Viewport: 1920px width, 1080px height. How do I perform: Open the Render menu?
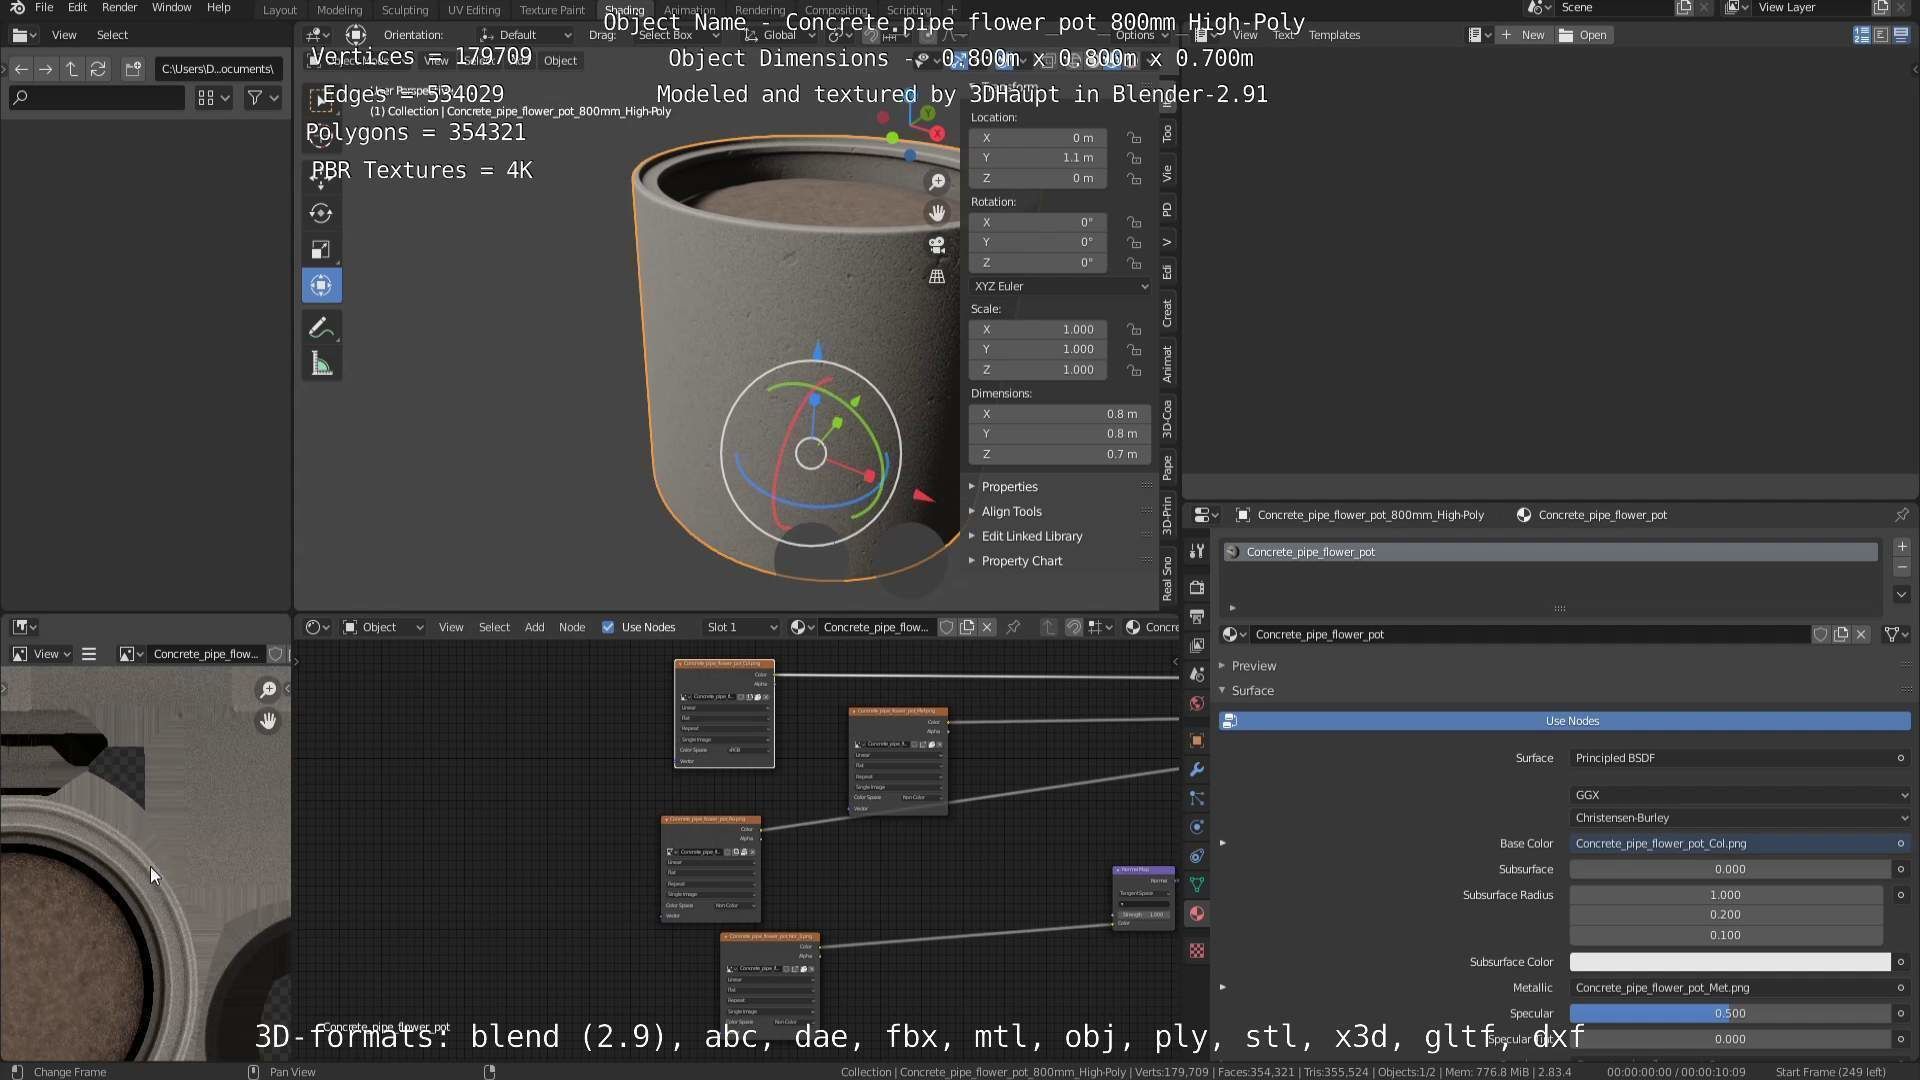(x=119, y=8)
